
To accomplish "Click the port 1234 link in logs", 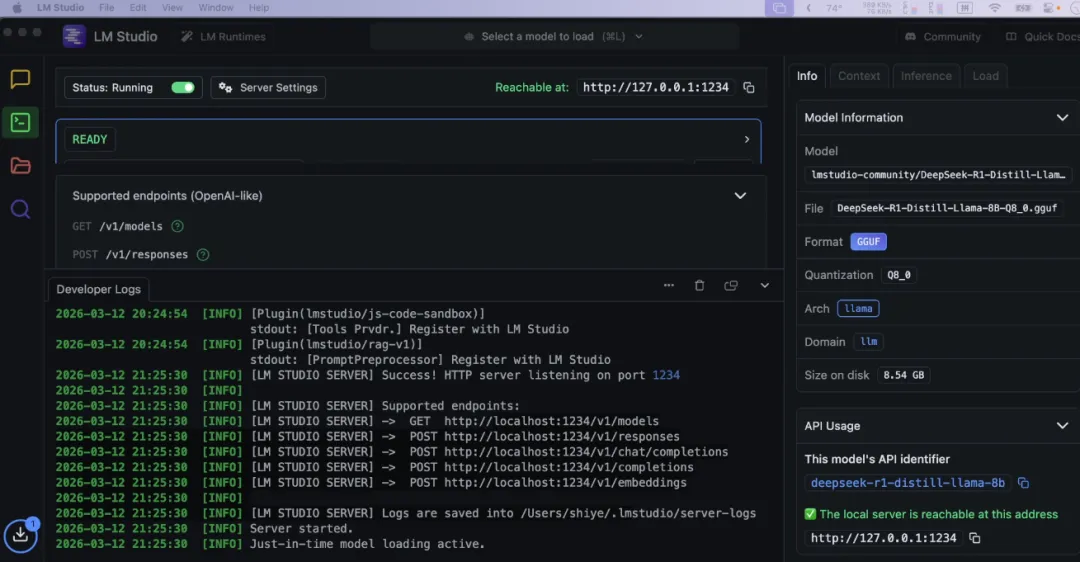I will (x=665, y=375).
